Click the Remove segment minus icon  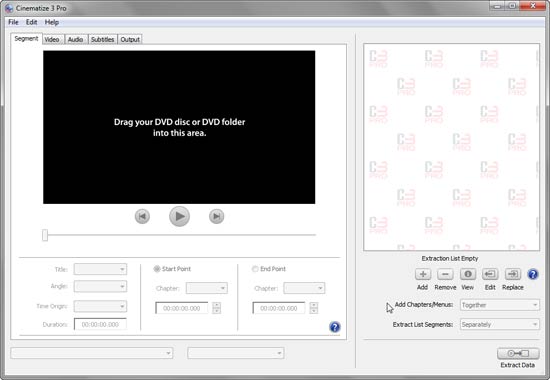tap(445, 274)
